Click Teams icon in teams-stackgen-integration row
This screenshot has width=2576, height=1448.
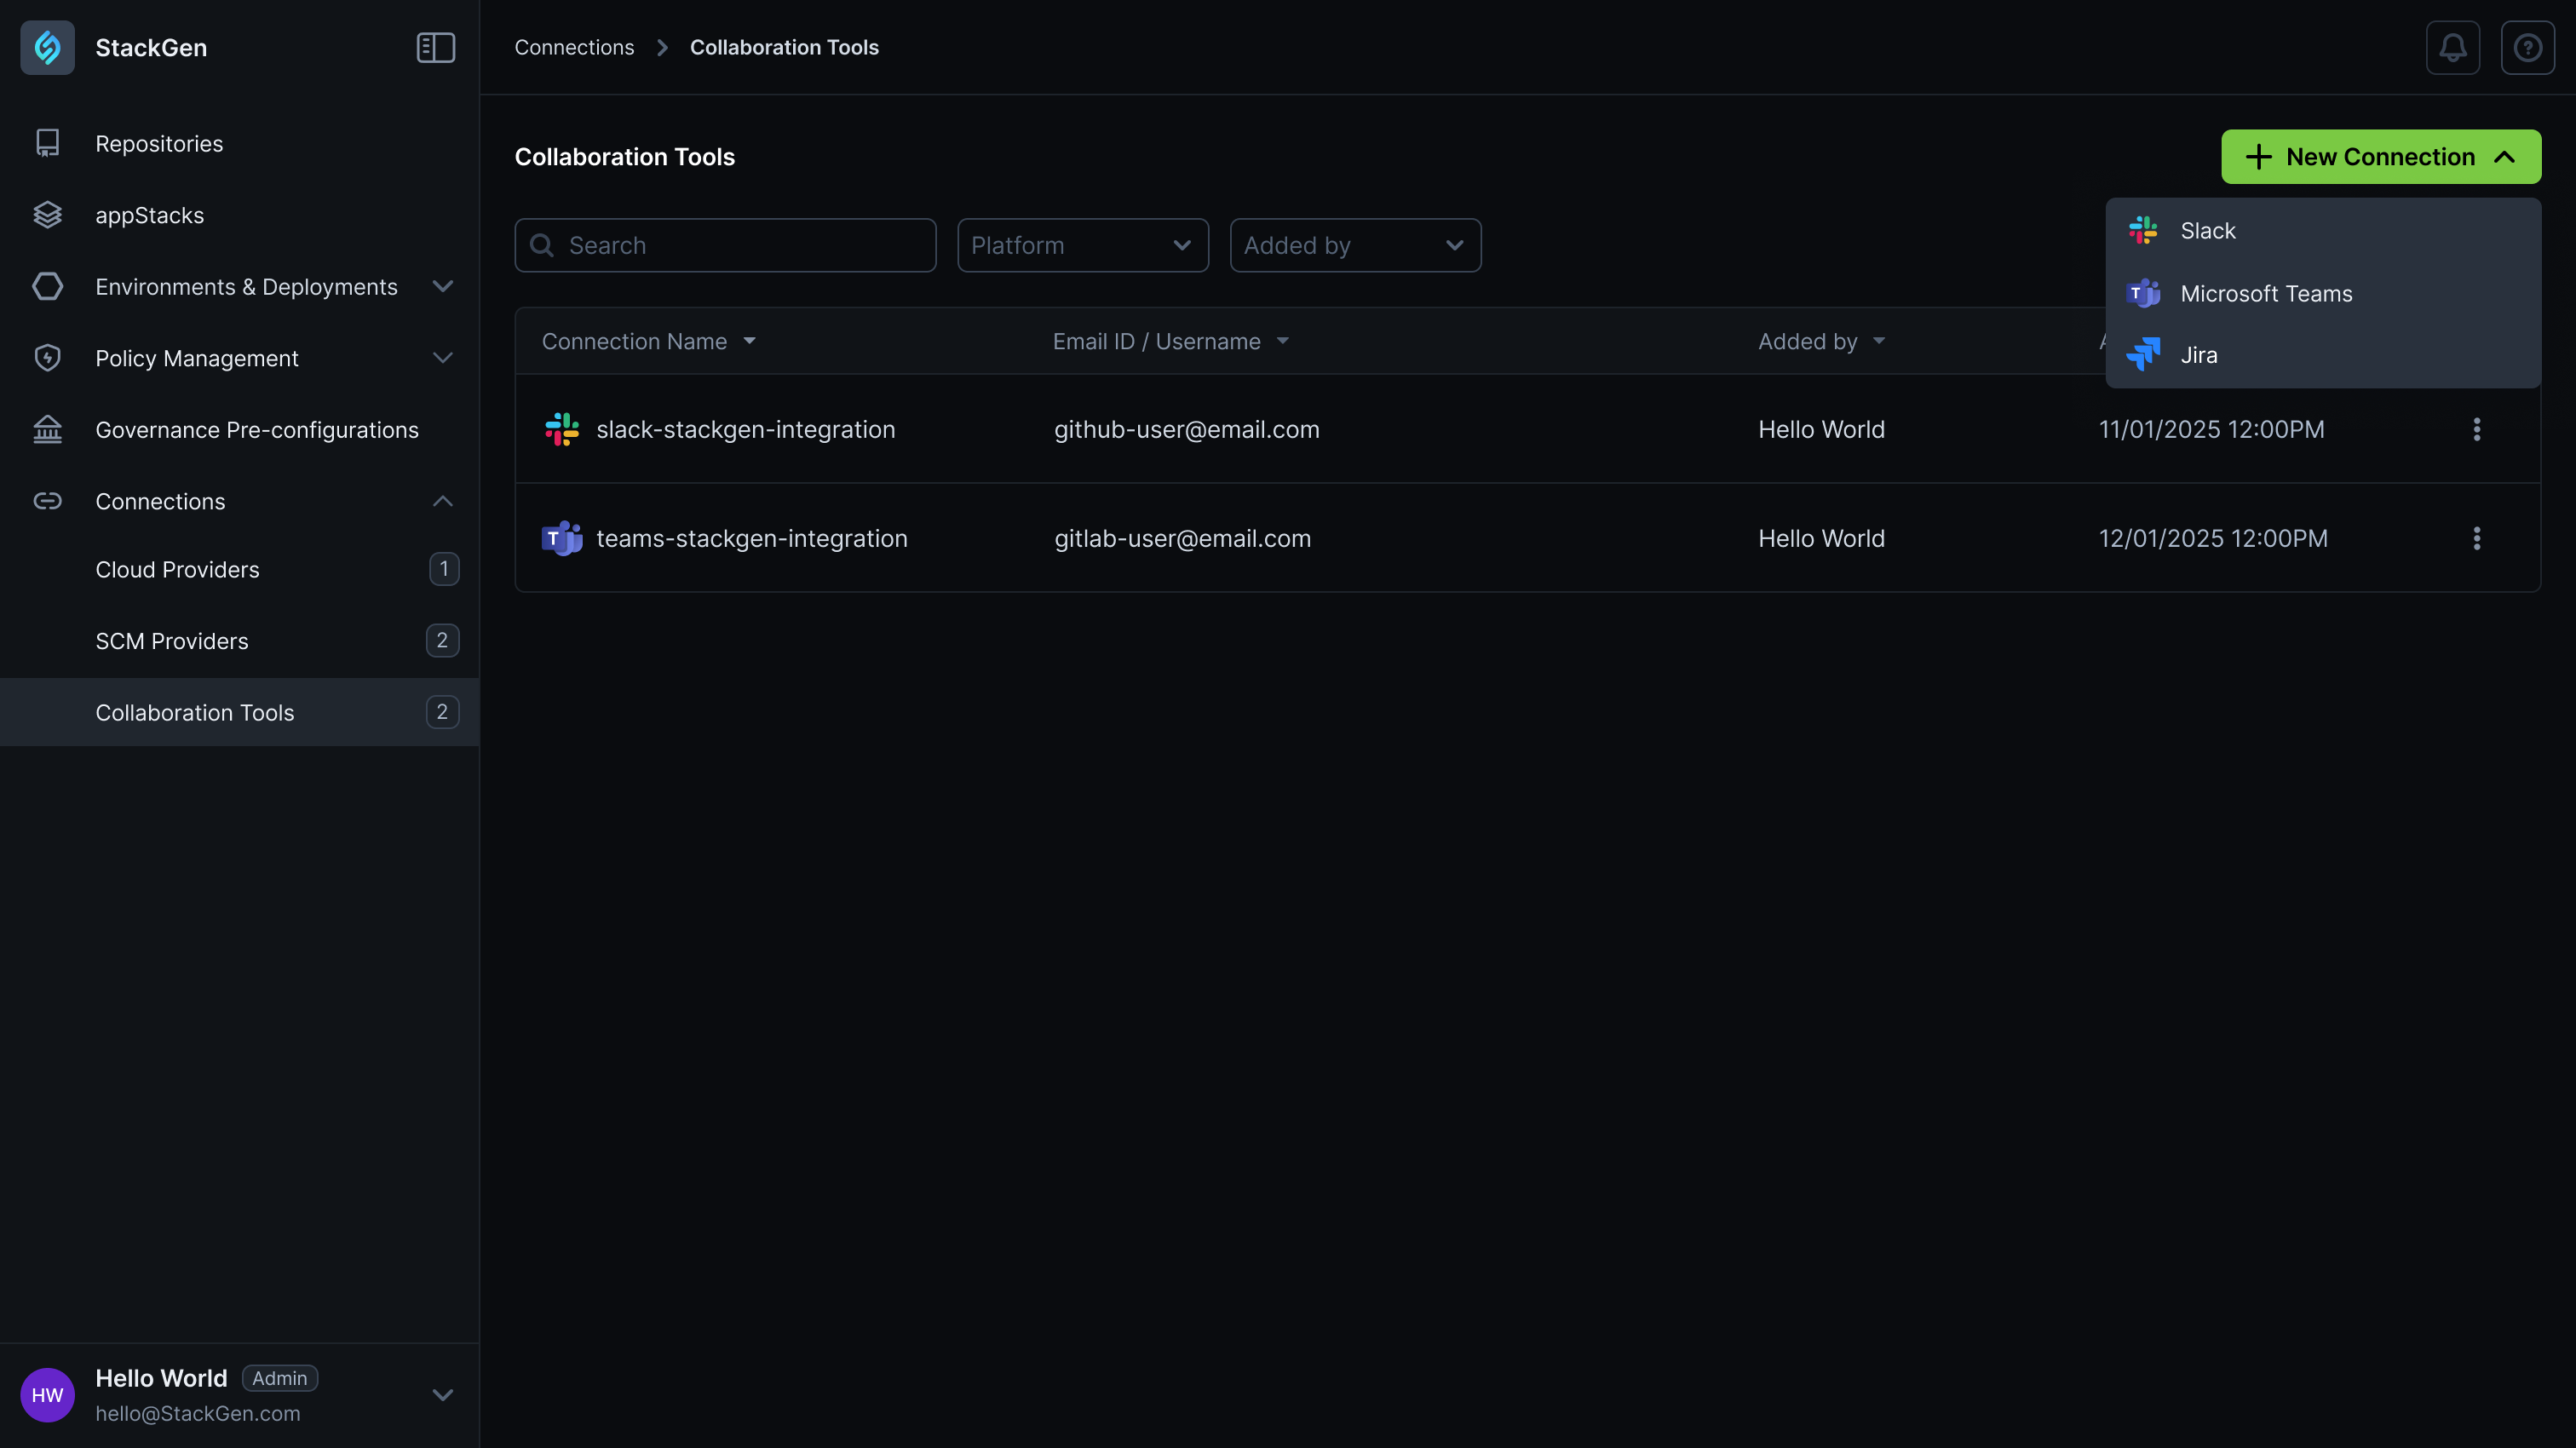tap(562, 538)
